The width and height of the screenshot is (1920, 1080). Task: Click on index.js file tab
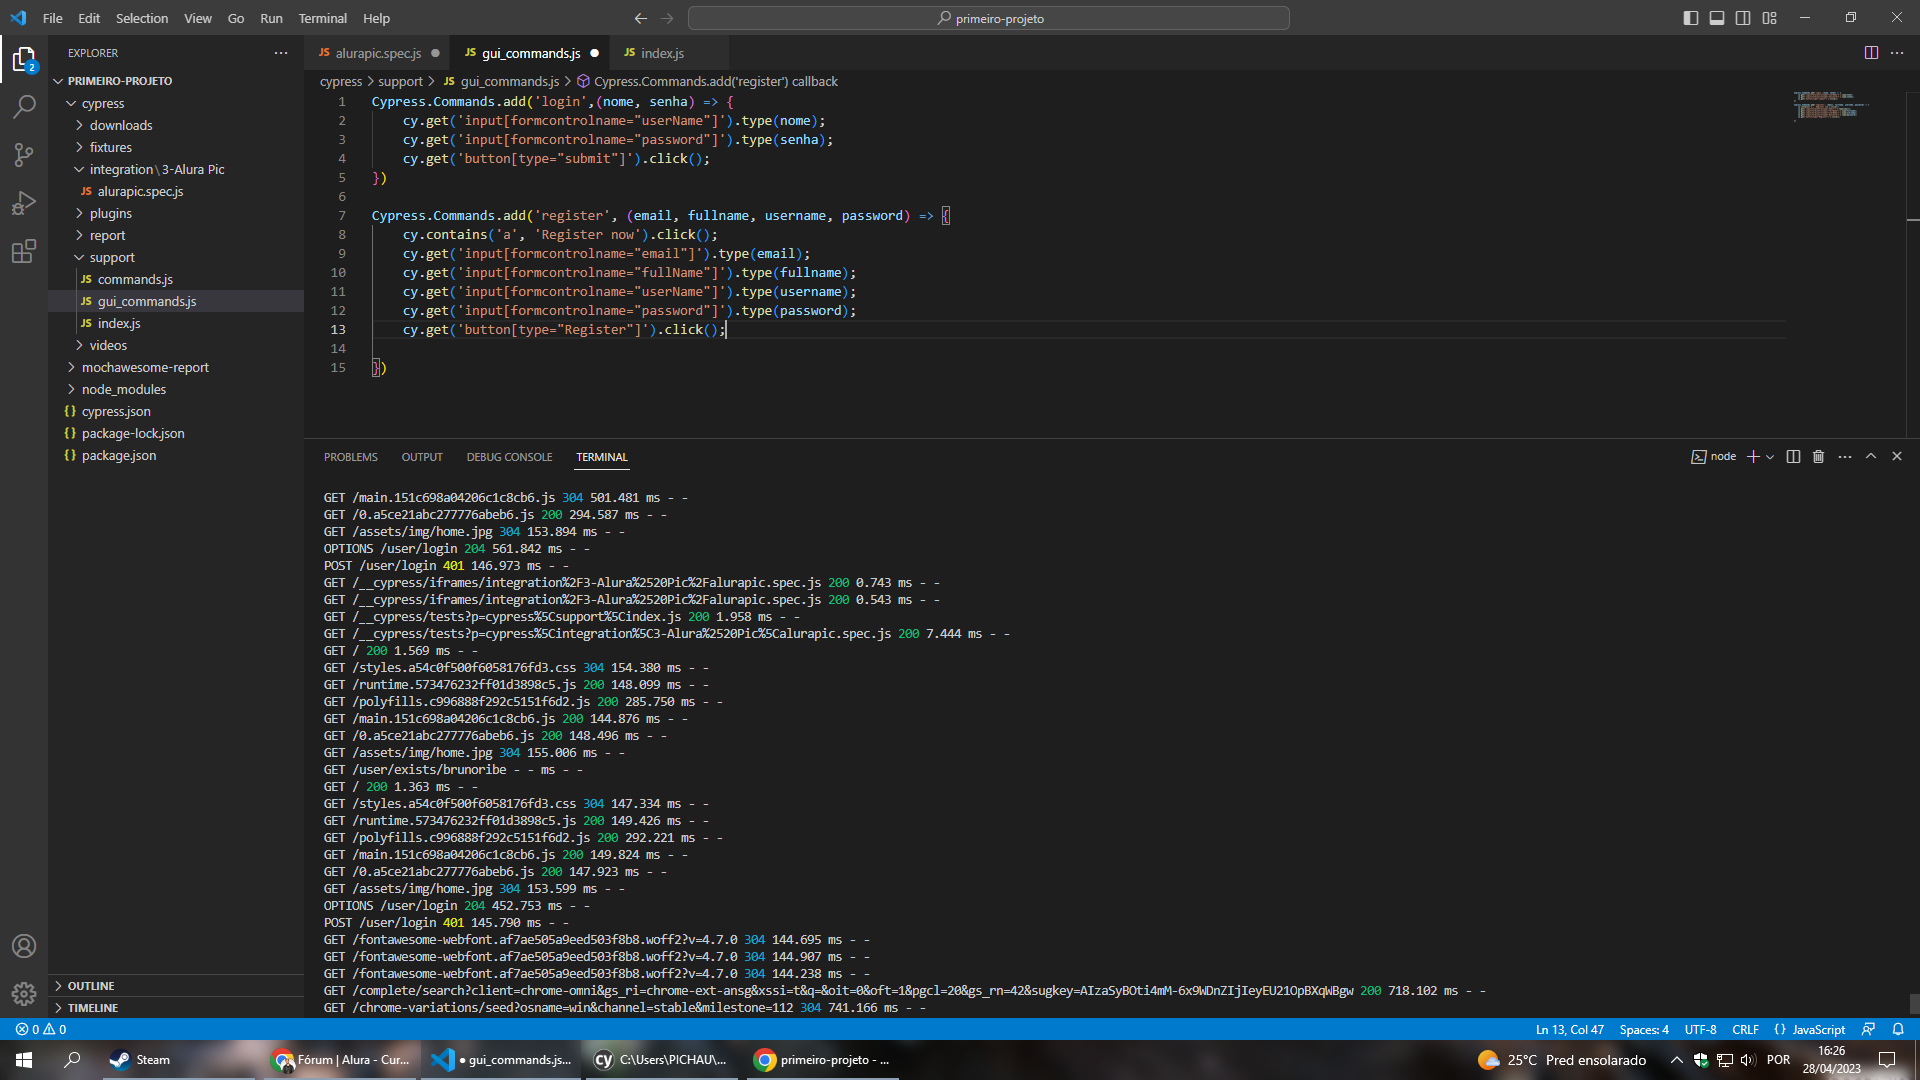point(661,53)
